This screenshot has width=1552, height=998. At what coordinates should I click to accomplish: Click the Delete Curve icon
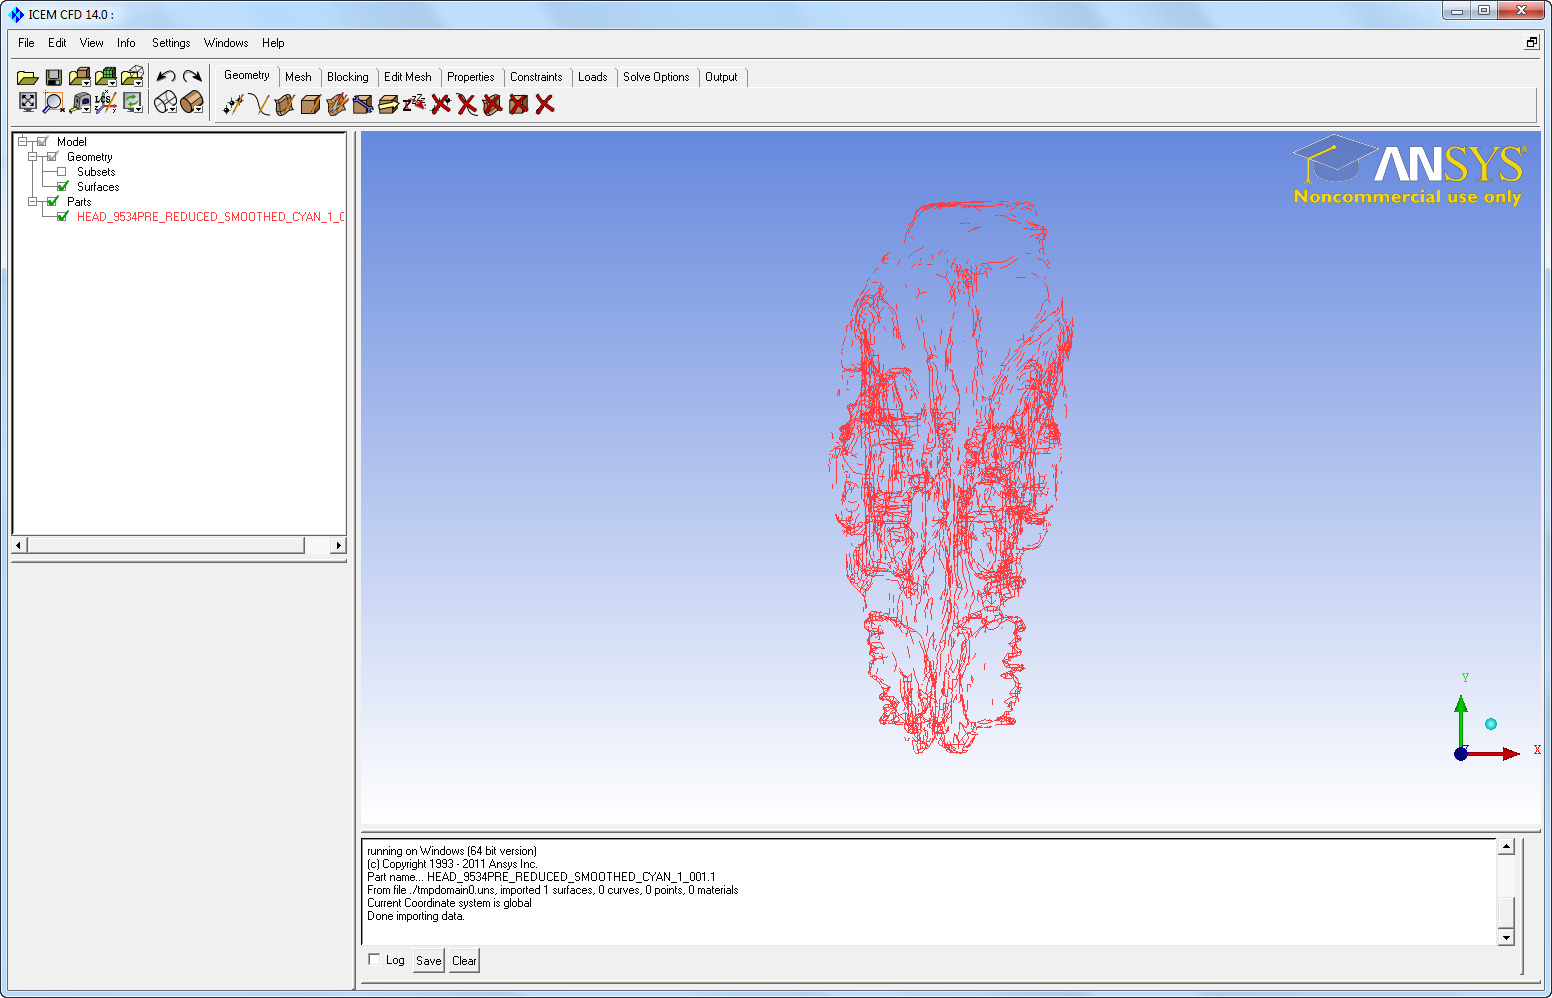(467, 104)
